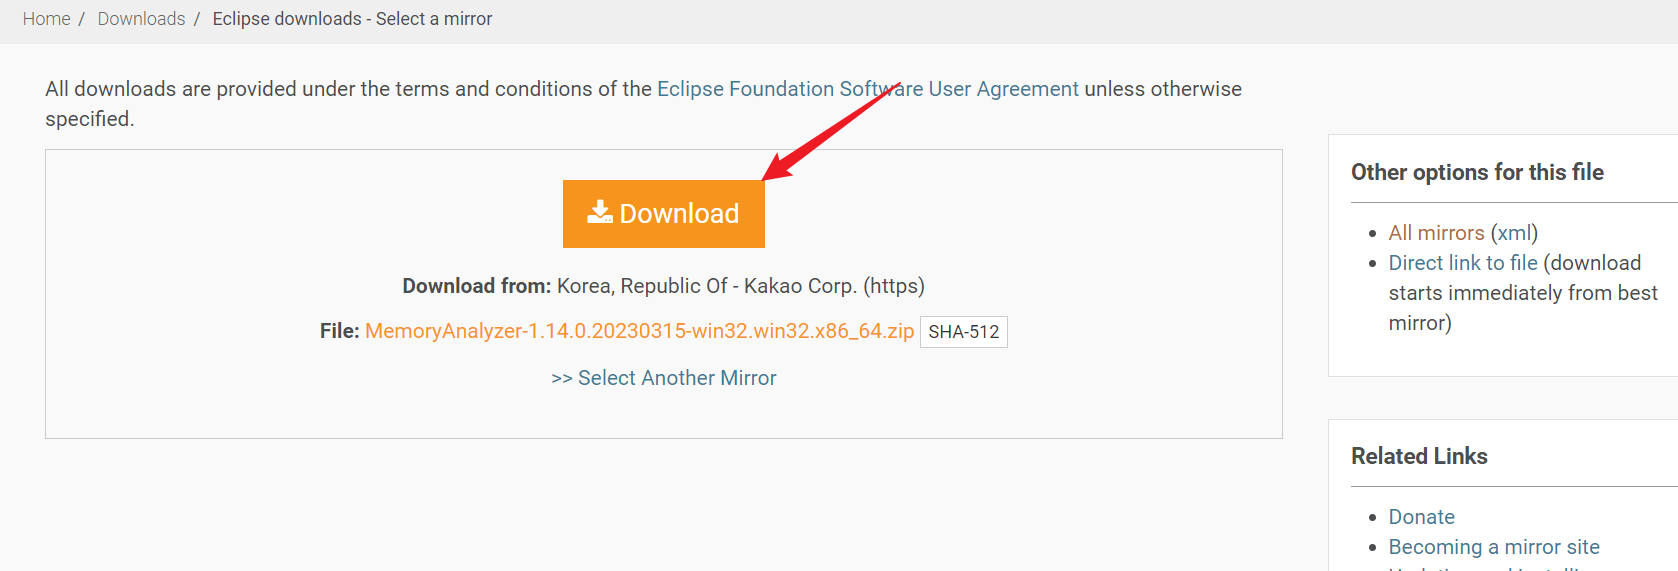This screenshot has width=1678, height=571.
Task: Click the MemoryAnalyzer zip file link
Action: 639,331
